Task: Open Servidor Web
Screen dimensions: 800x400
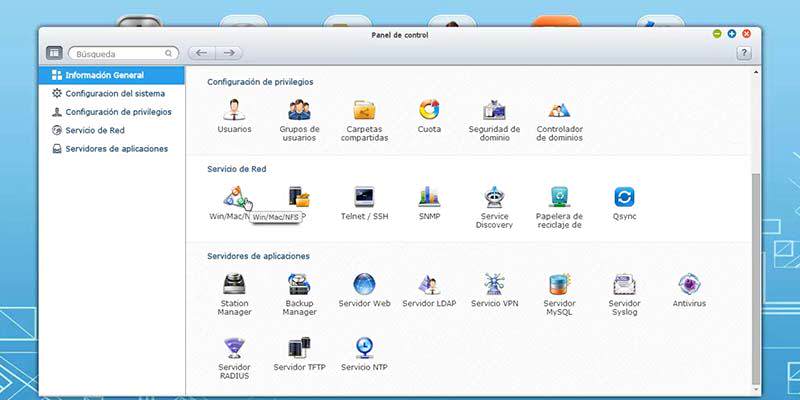Action: 364,284
